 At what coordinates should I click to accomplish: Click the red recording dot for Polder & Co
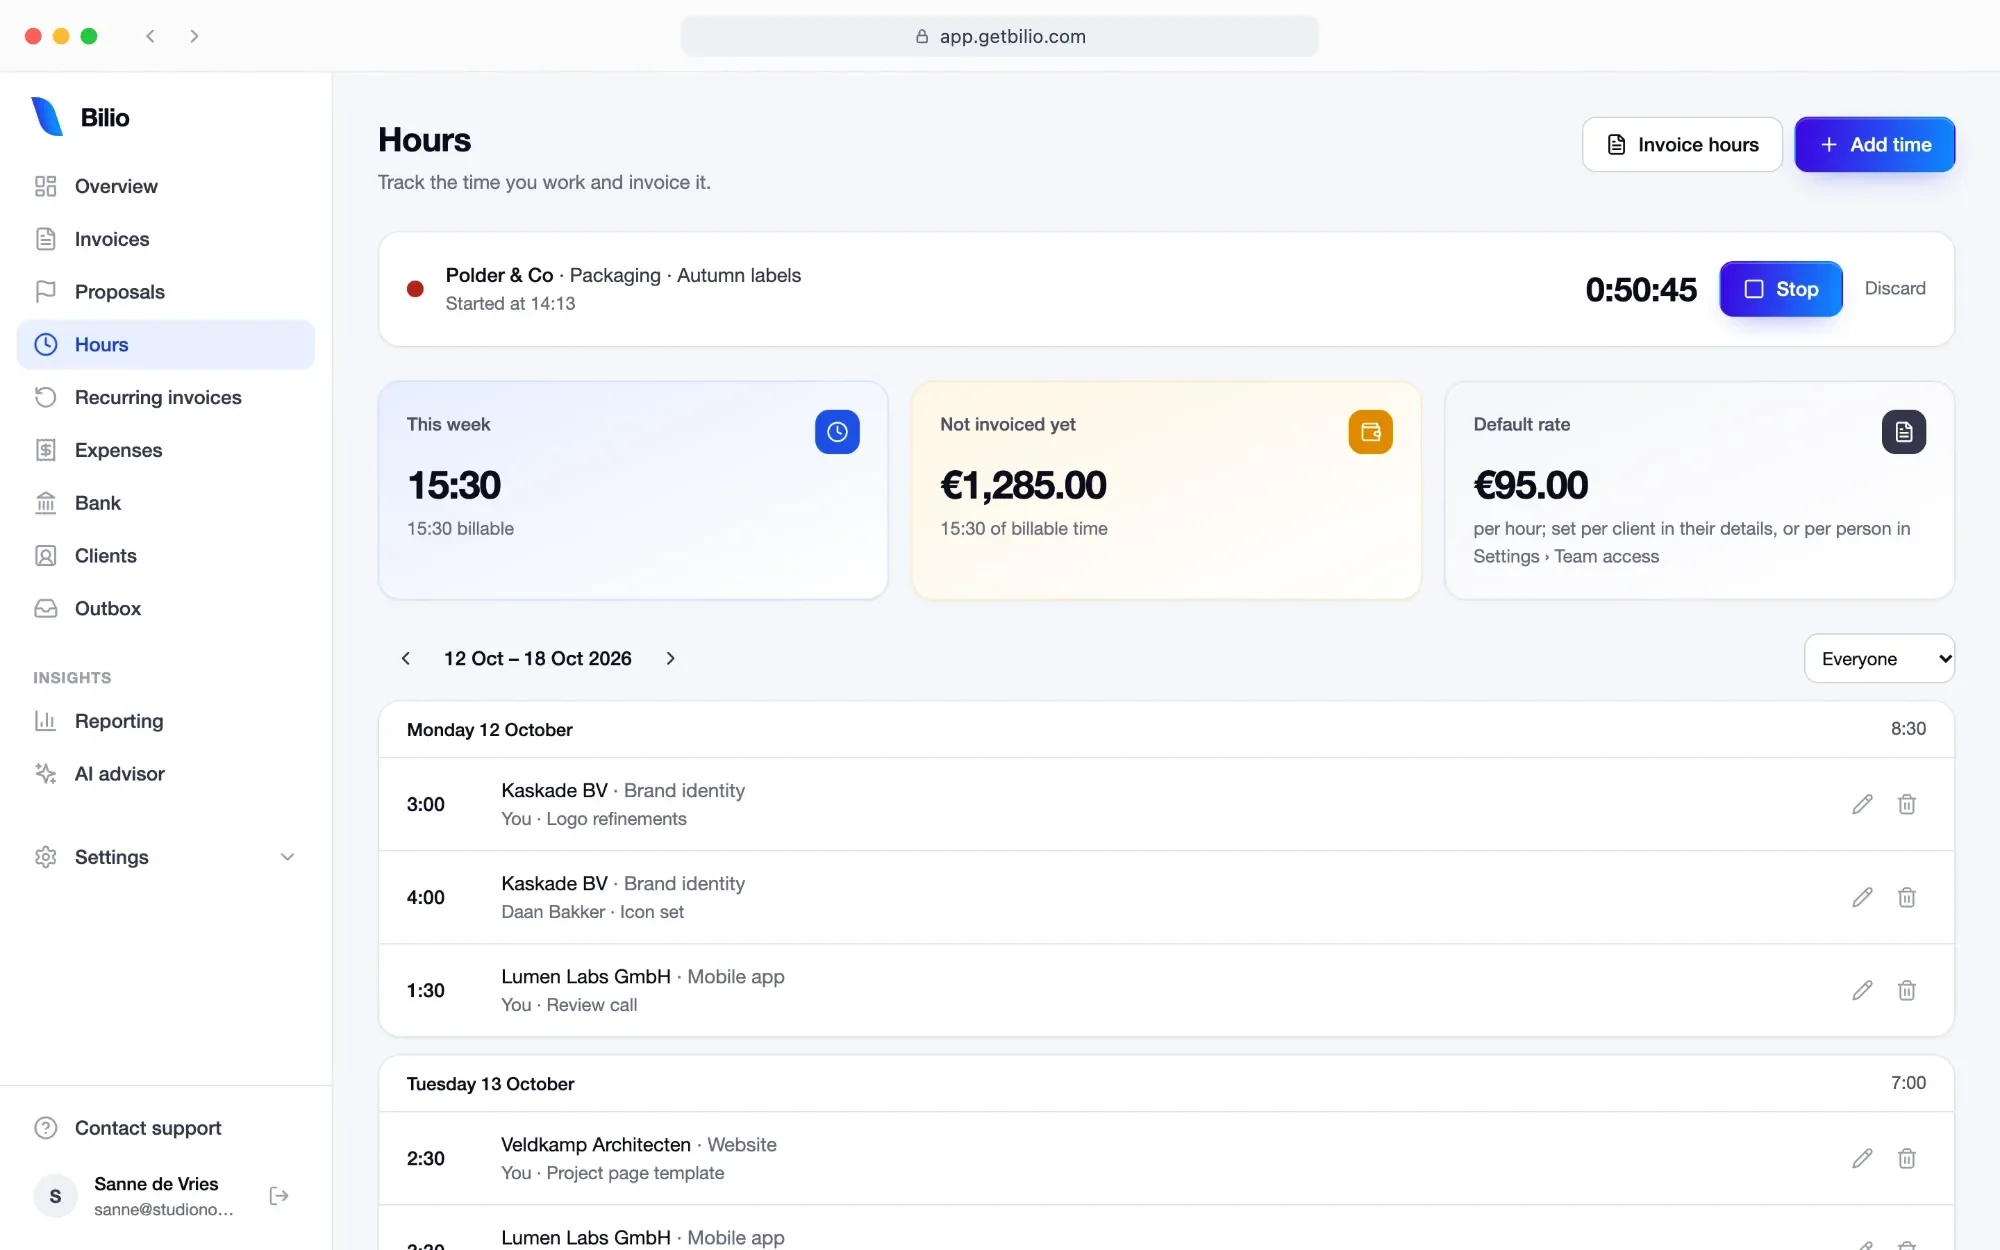415,289
